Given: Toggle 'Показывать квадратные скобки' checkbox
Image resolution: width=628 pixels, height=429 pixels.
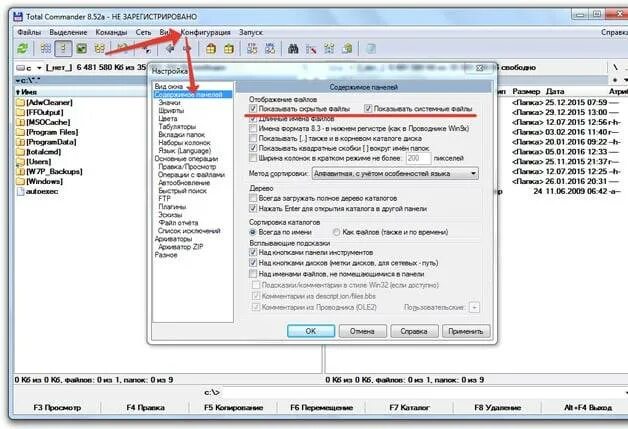Looking at the screenshot, I should (x=253, y=148).
